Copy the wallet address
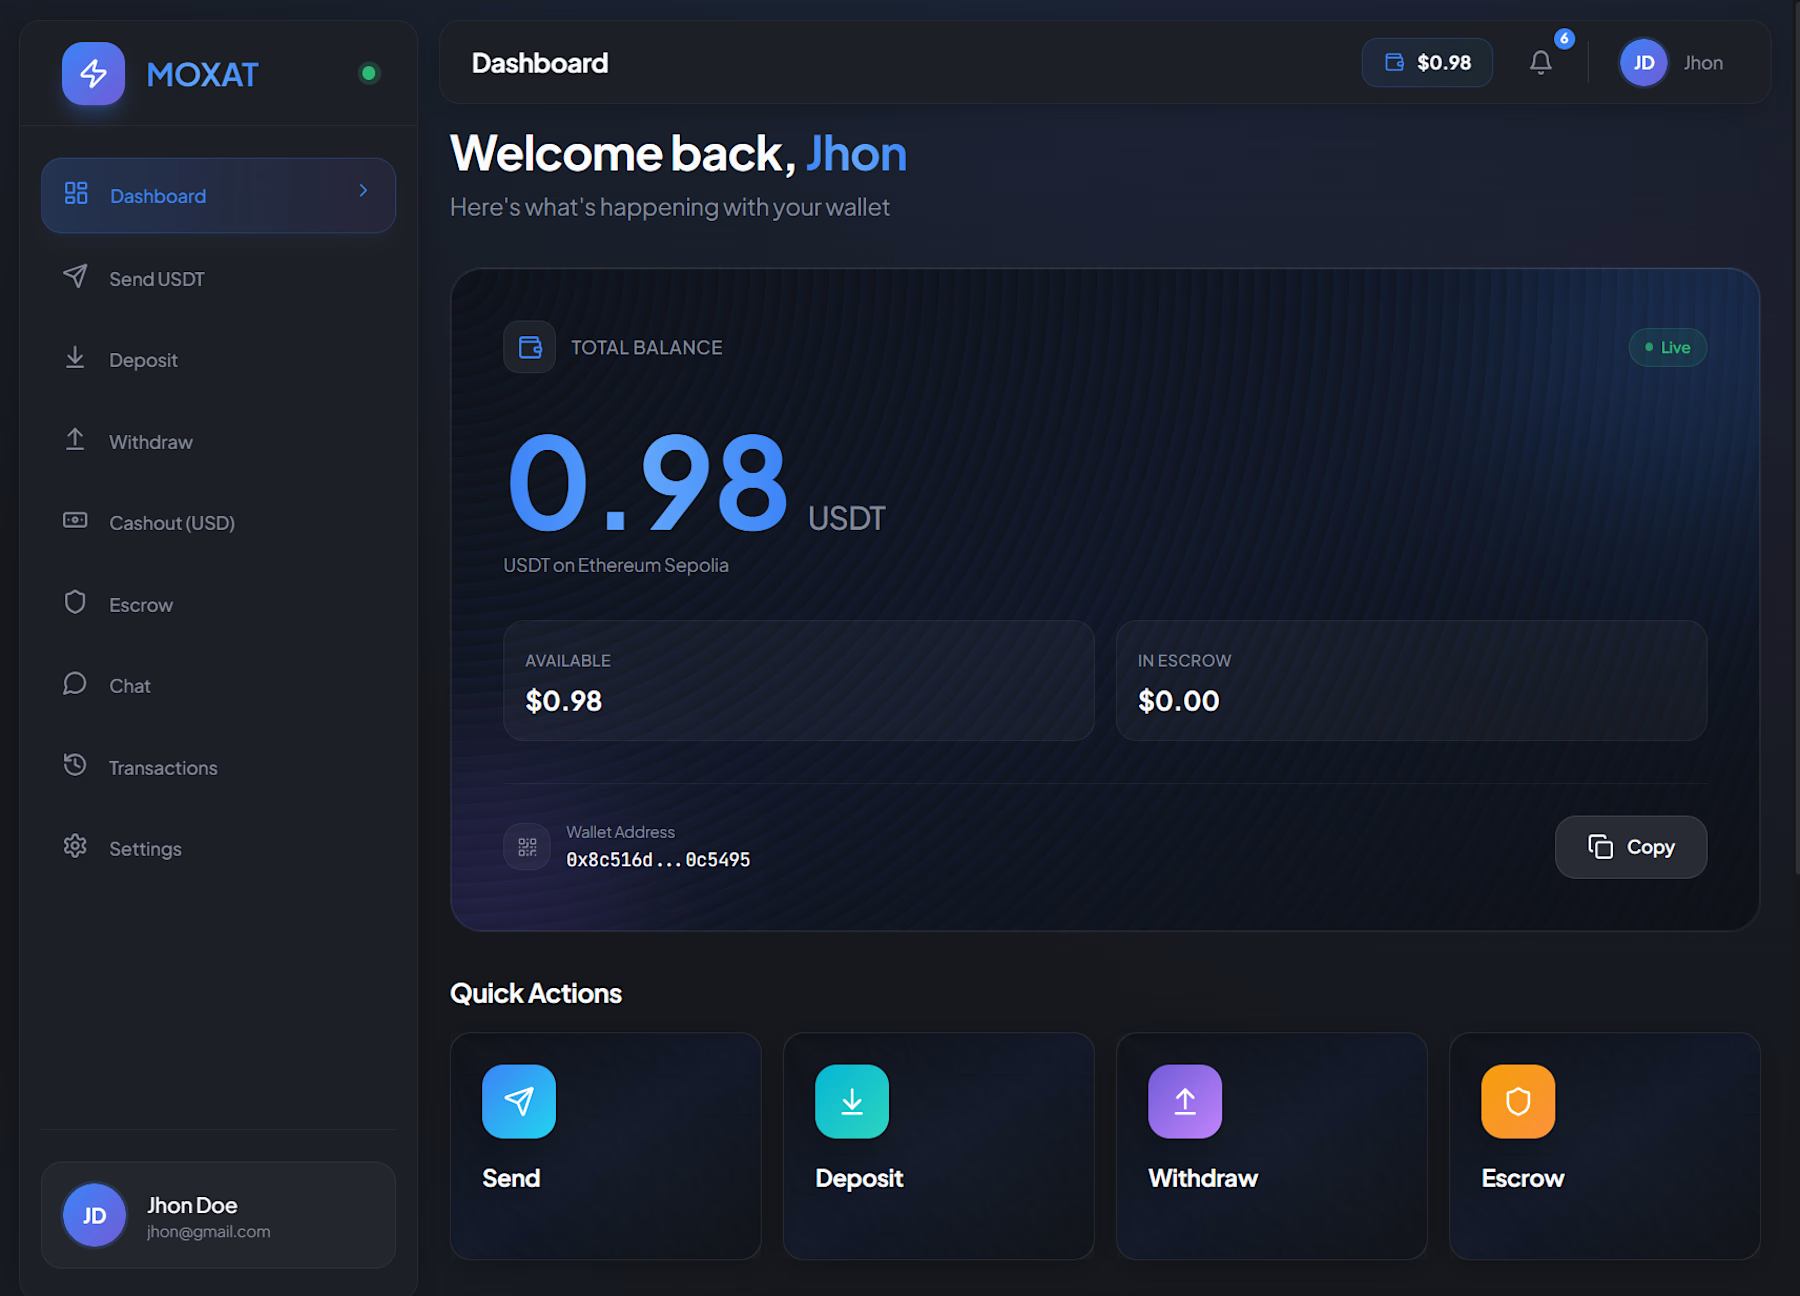1800x1296 pixels. (1631, 847)
